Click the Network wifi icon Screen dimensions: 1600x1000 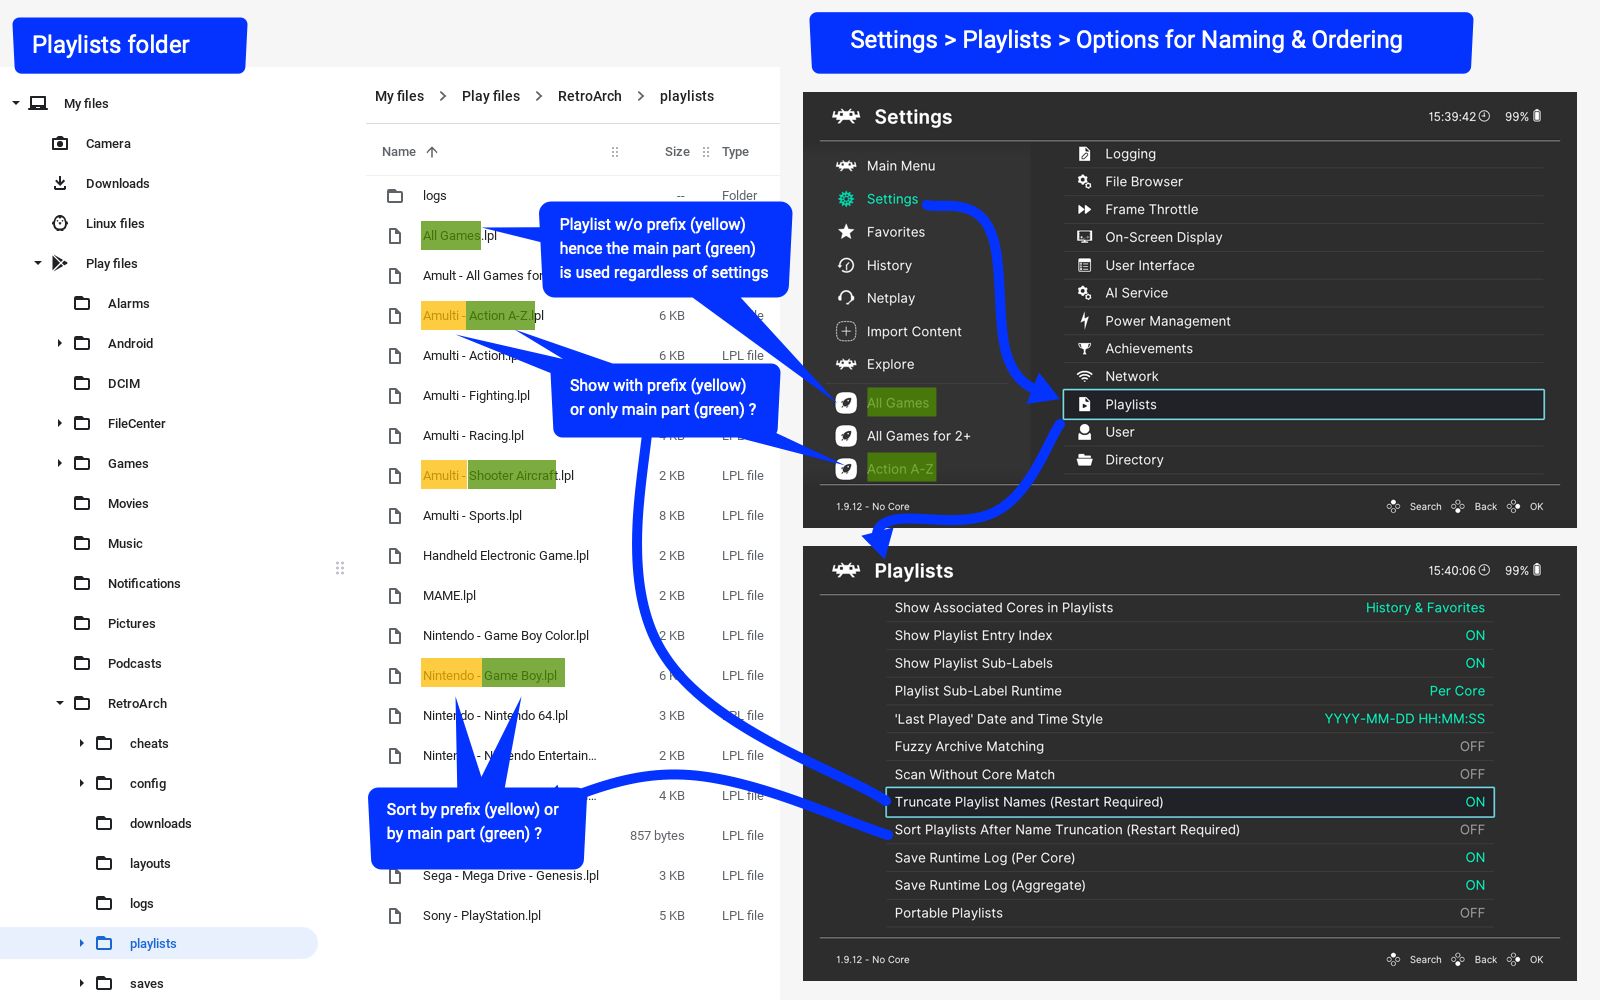pos(1084,376)
